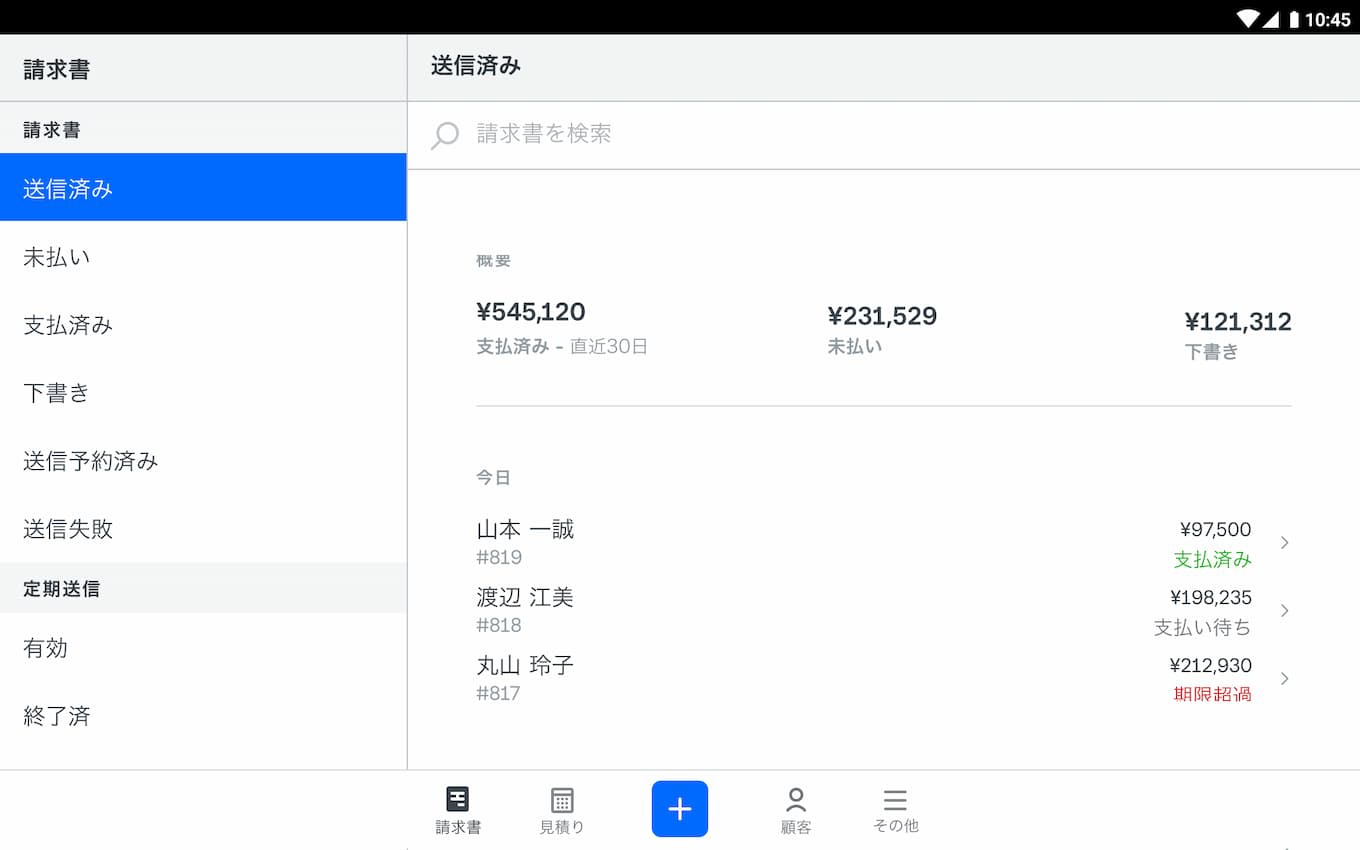
Task: Show 有効 recurring invoices
Action: 47,648
